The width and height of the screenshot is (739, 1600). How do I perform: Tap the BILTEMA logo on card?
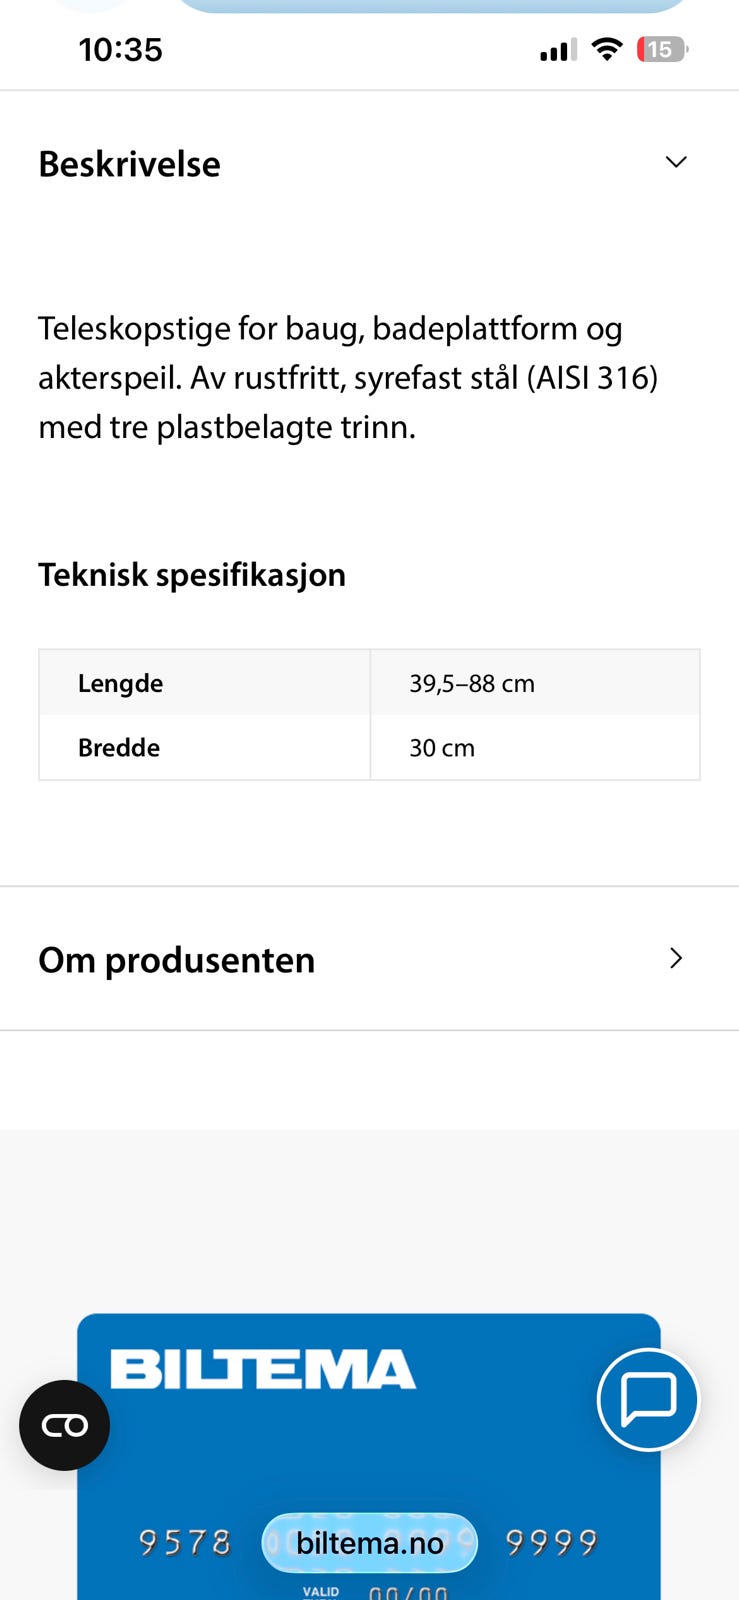click(263, 1369)
